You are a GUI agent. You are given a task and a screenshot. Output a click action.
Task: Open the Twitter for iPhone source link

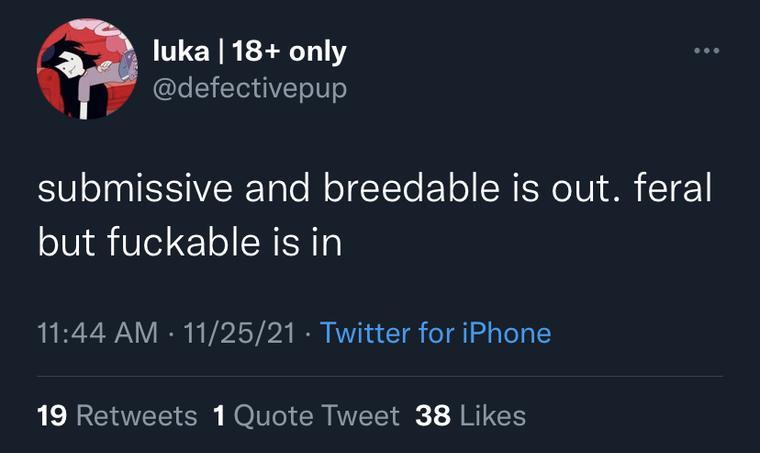click(435, 332)
